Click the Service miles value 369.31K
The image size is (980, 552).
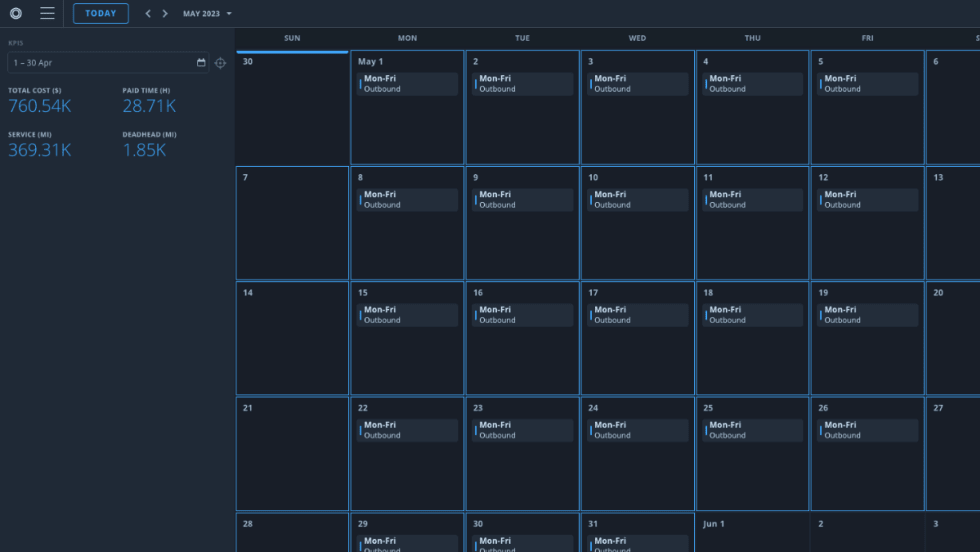click(40, 150)
